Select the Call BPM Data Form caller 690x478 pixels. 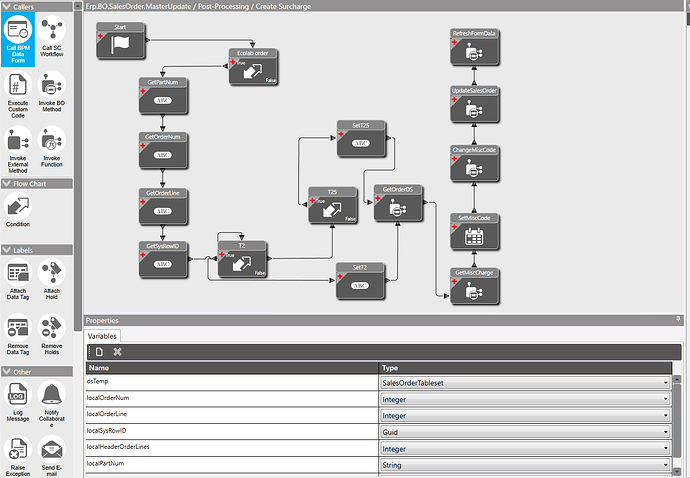point(18,40)
